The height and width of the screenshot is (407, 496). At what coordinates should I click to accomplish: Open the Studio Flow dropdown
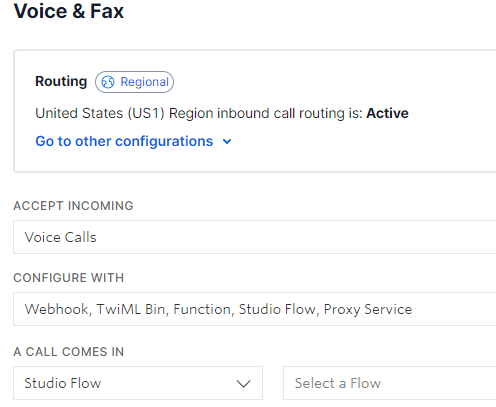click(x=138, y=383)
